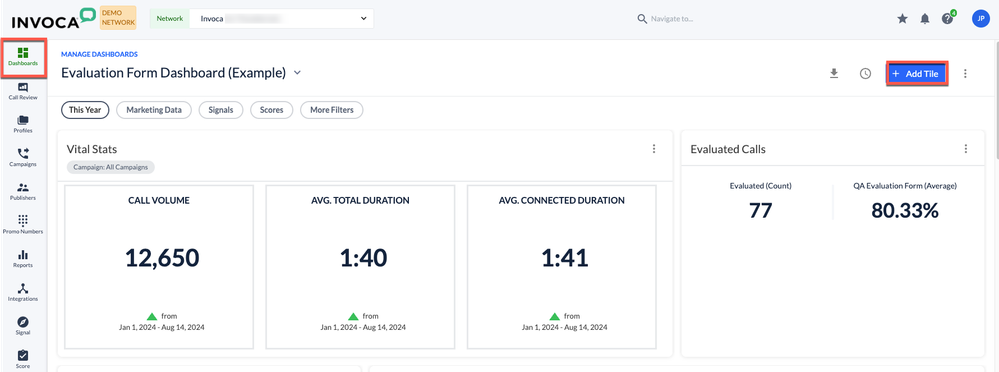Click the Avg. Connected Duration value 1:41
Viewport: 999px width, 372px height.
coord(564,258)
